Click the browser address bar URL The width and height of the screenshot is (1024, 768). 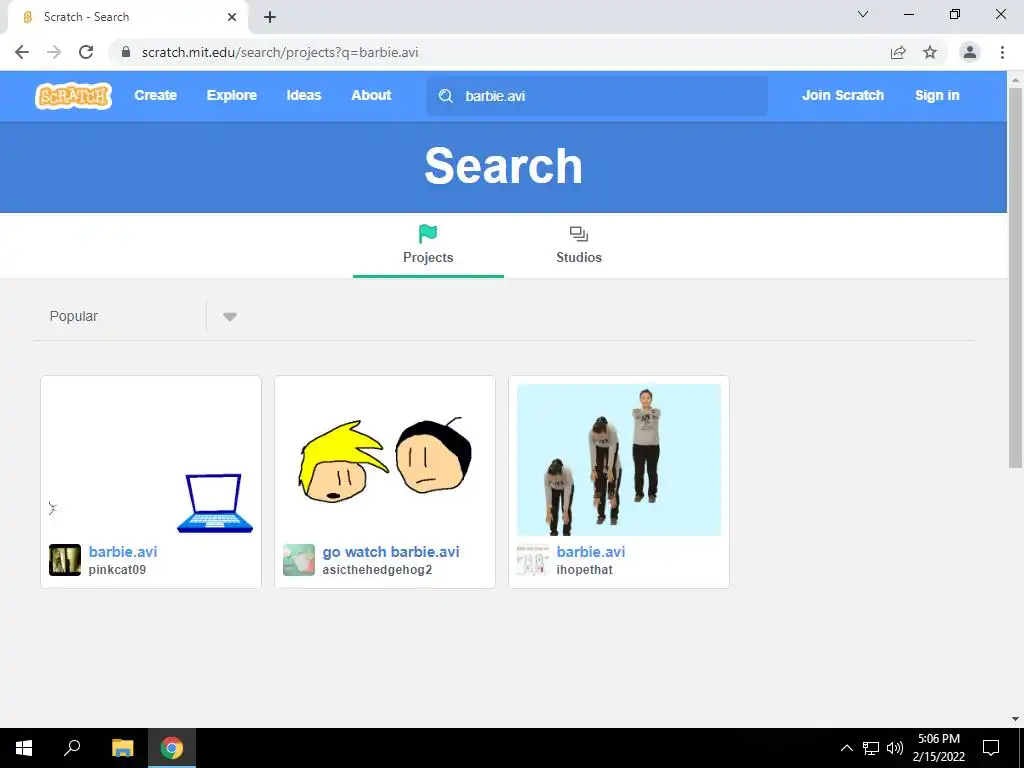tap(280, 52)
